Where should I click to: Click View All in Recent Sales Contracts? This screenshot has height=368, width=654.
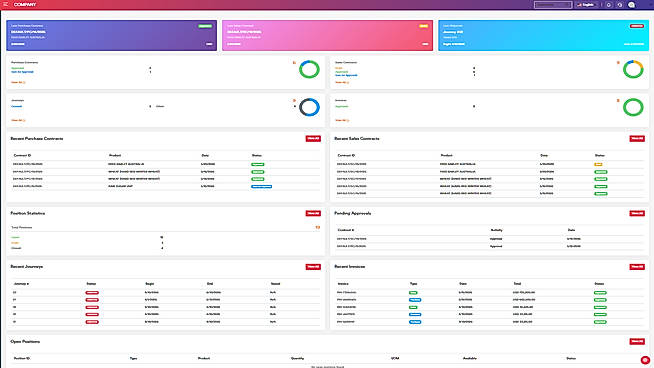click(637, 139)
